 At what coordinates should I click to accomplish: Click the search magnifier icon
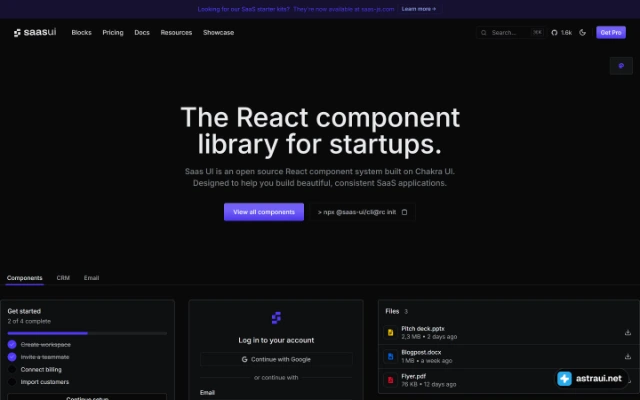(484, 33)
